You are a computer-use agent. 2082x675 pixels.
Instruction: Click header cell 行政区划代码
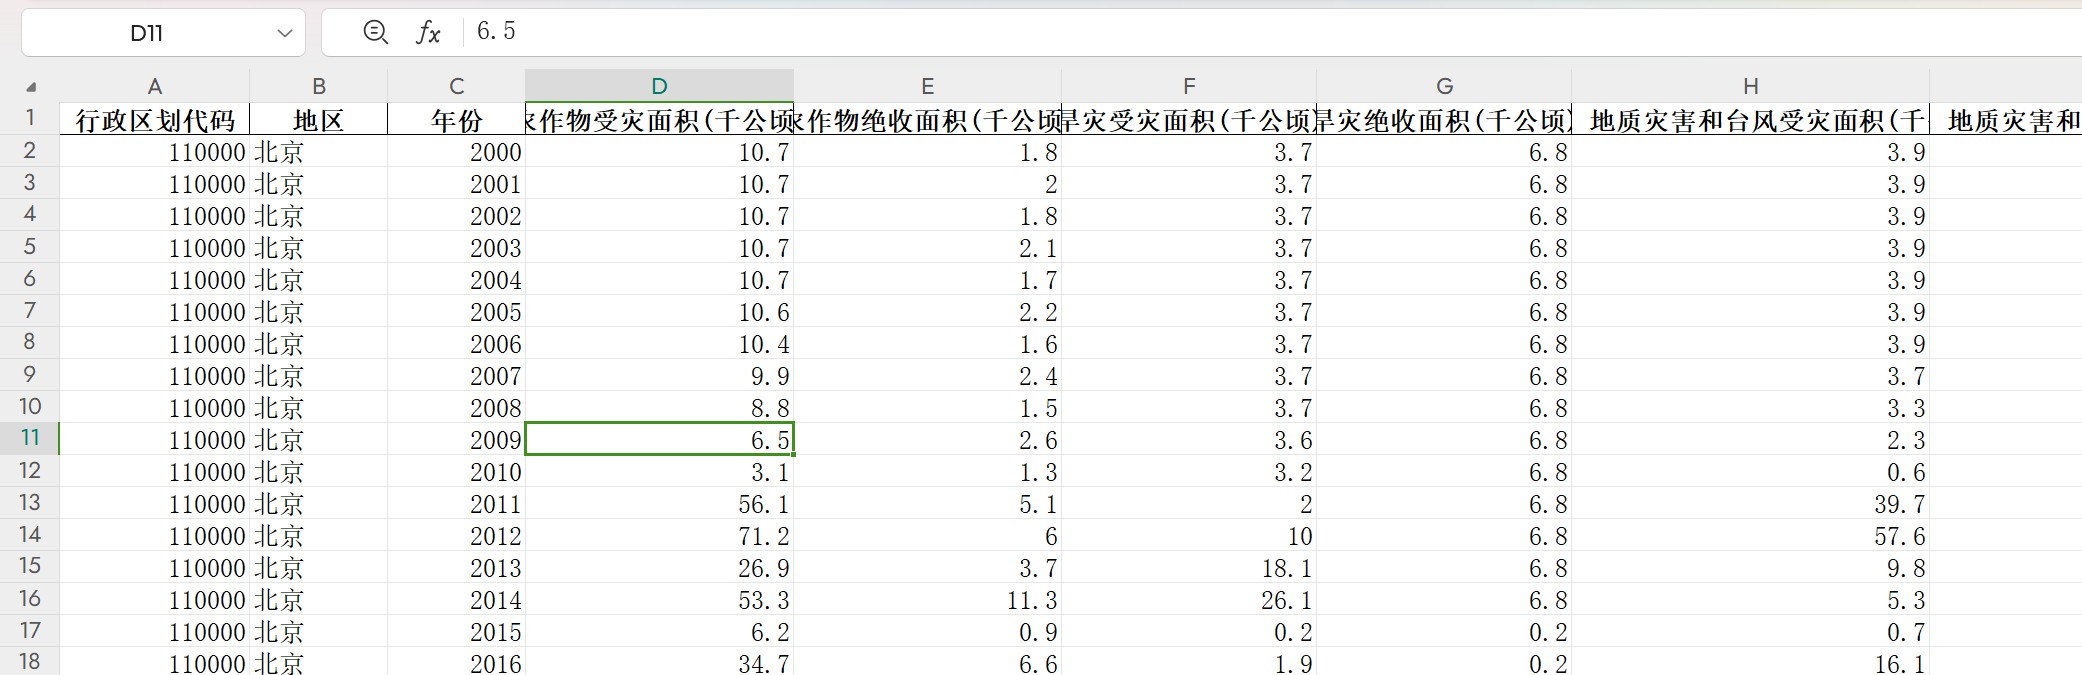(x=155, y=120)
